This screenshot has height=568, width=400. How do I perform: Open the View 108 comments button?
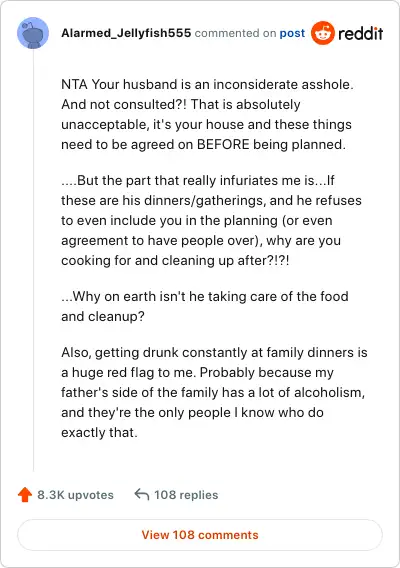pyautogui.click(x=200, y=535)
